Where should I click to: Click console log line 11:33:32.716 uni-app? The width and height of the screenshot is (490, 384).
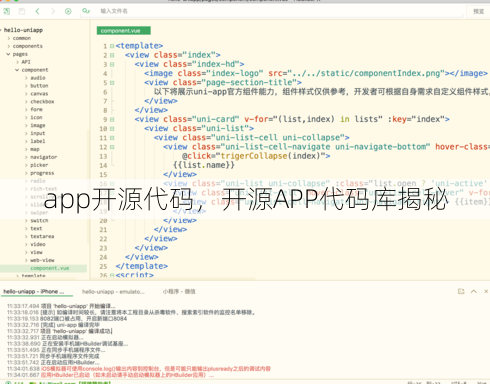pos(53,325)
